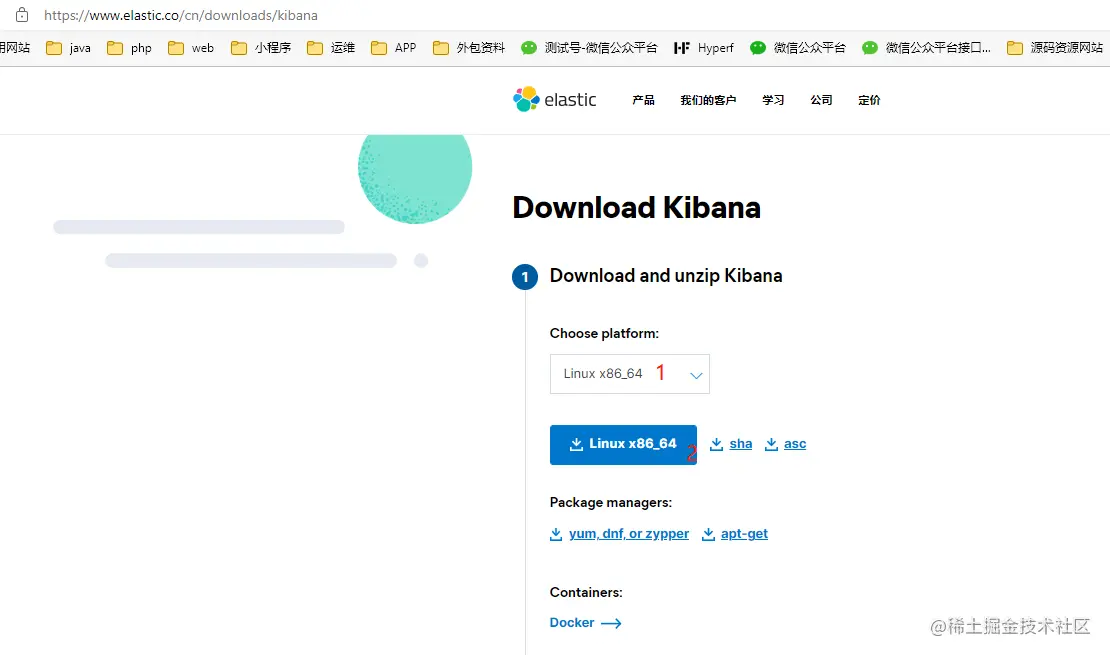Viewport: 1110px width, 655px height.
Task: Click the Package managers label
Action: coord(611,503)
